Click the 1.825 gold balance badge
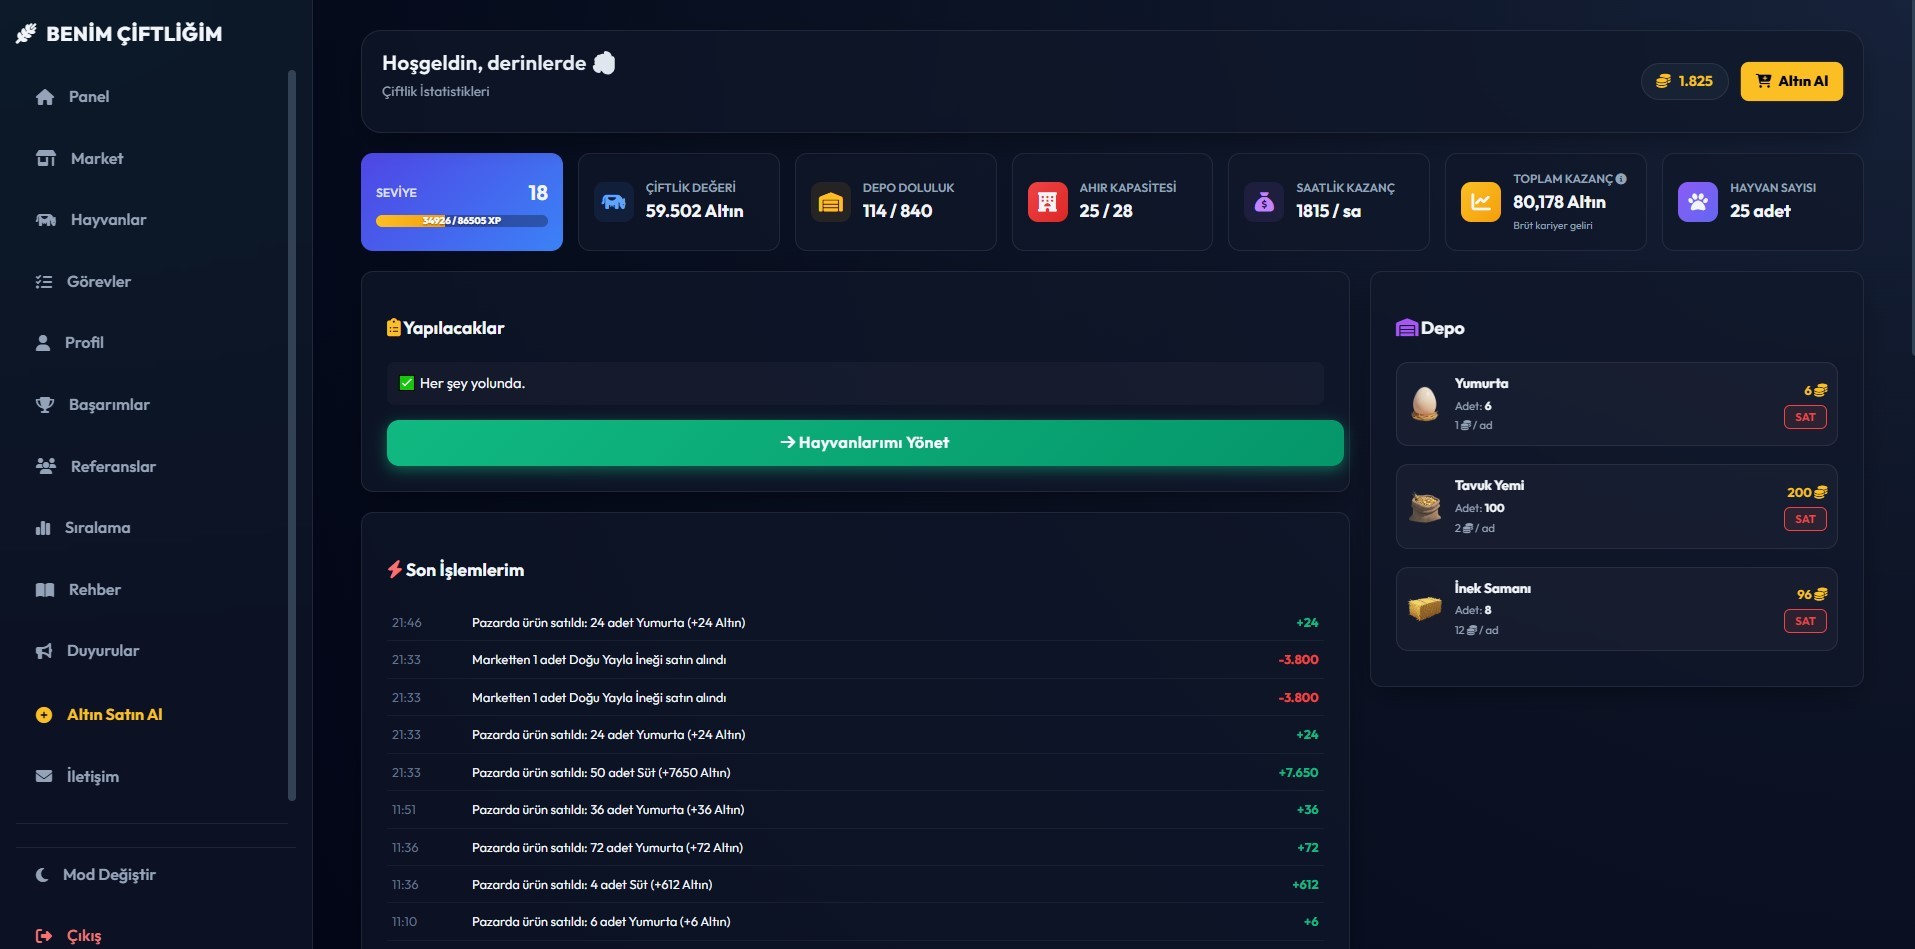The height and width of the screenshot is (949, 1915). click(1684, 82)
